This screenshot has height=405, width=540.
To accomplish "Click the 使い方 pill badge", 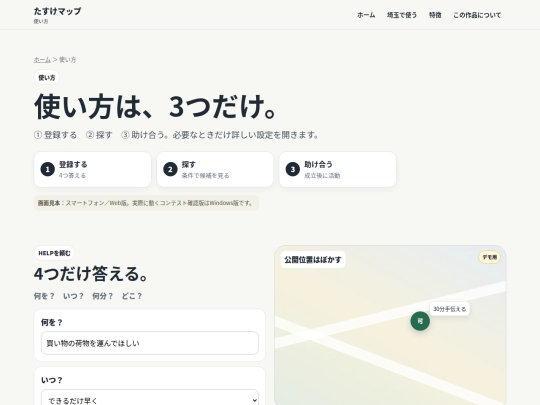I will click(46, 77).
